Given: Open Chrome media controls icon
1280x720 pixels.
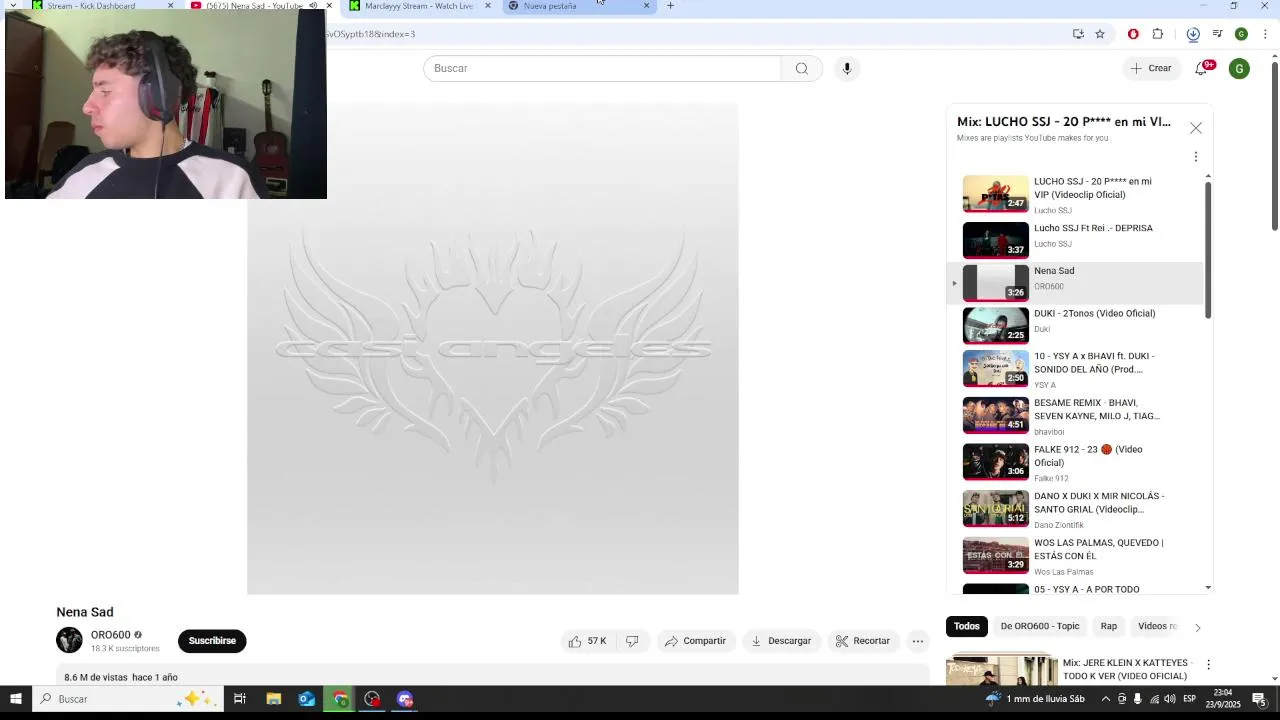Looking at the screenshot, I should (x=1217, y=34).
